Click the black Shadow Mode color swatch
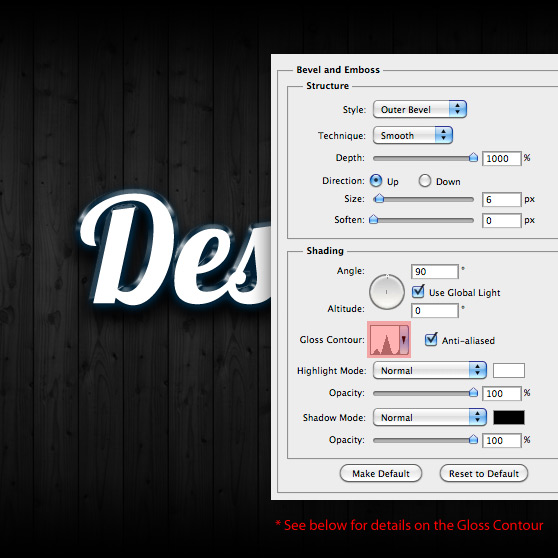The height and width of the screenshot is (558, 558). (509, 417)
